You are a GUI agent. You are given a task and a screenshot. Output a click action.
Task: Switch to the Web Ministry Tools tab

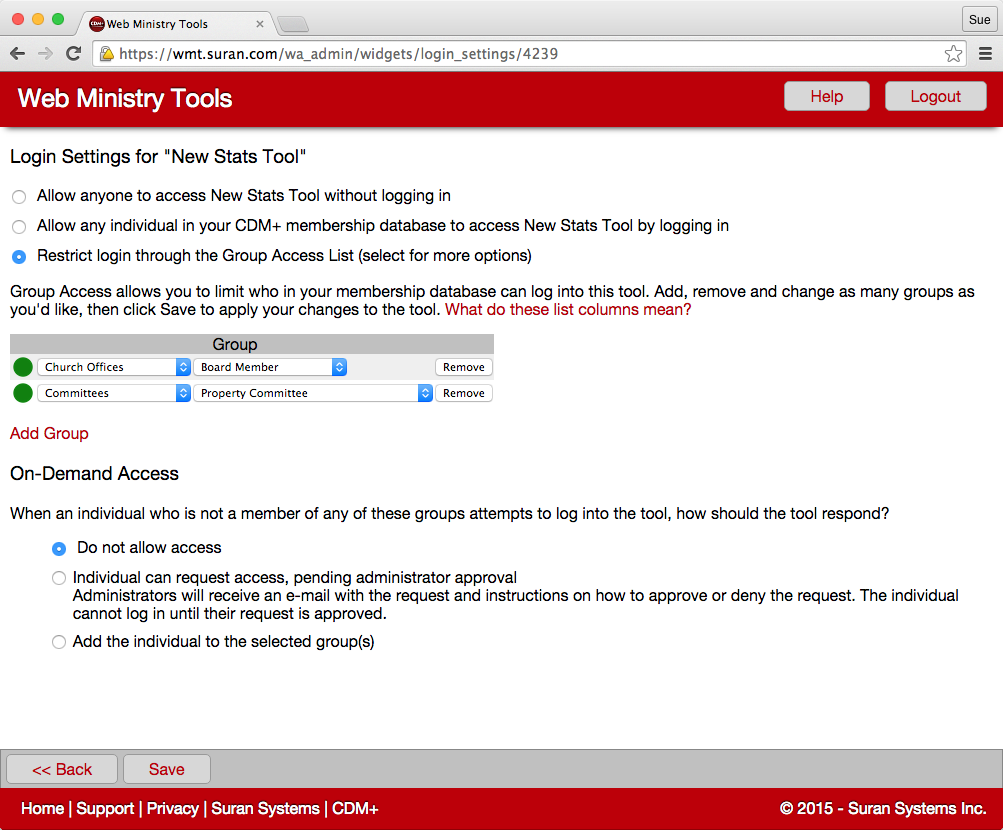click(x=170, y=23)
